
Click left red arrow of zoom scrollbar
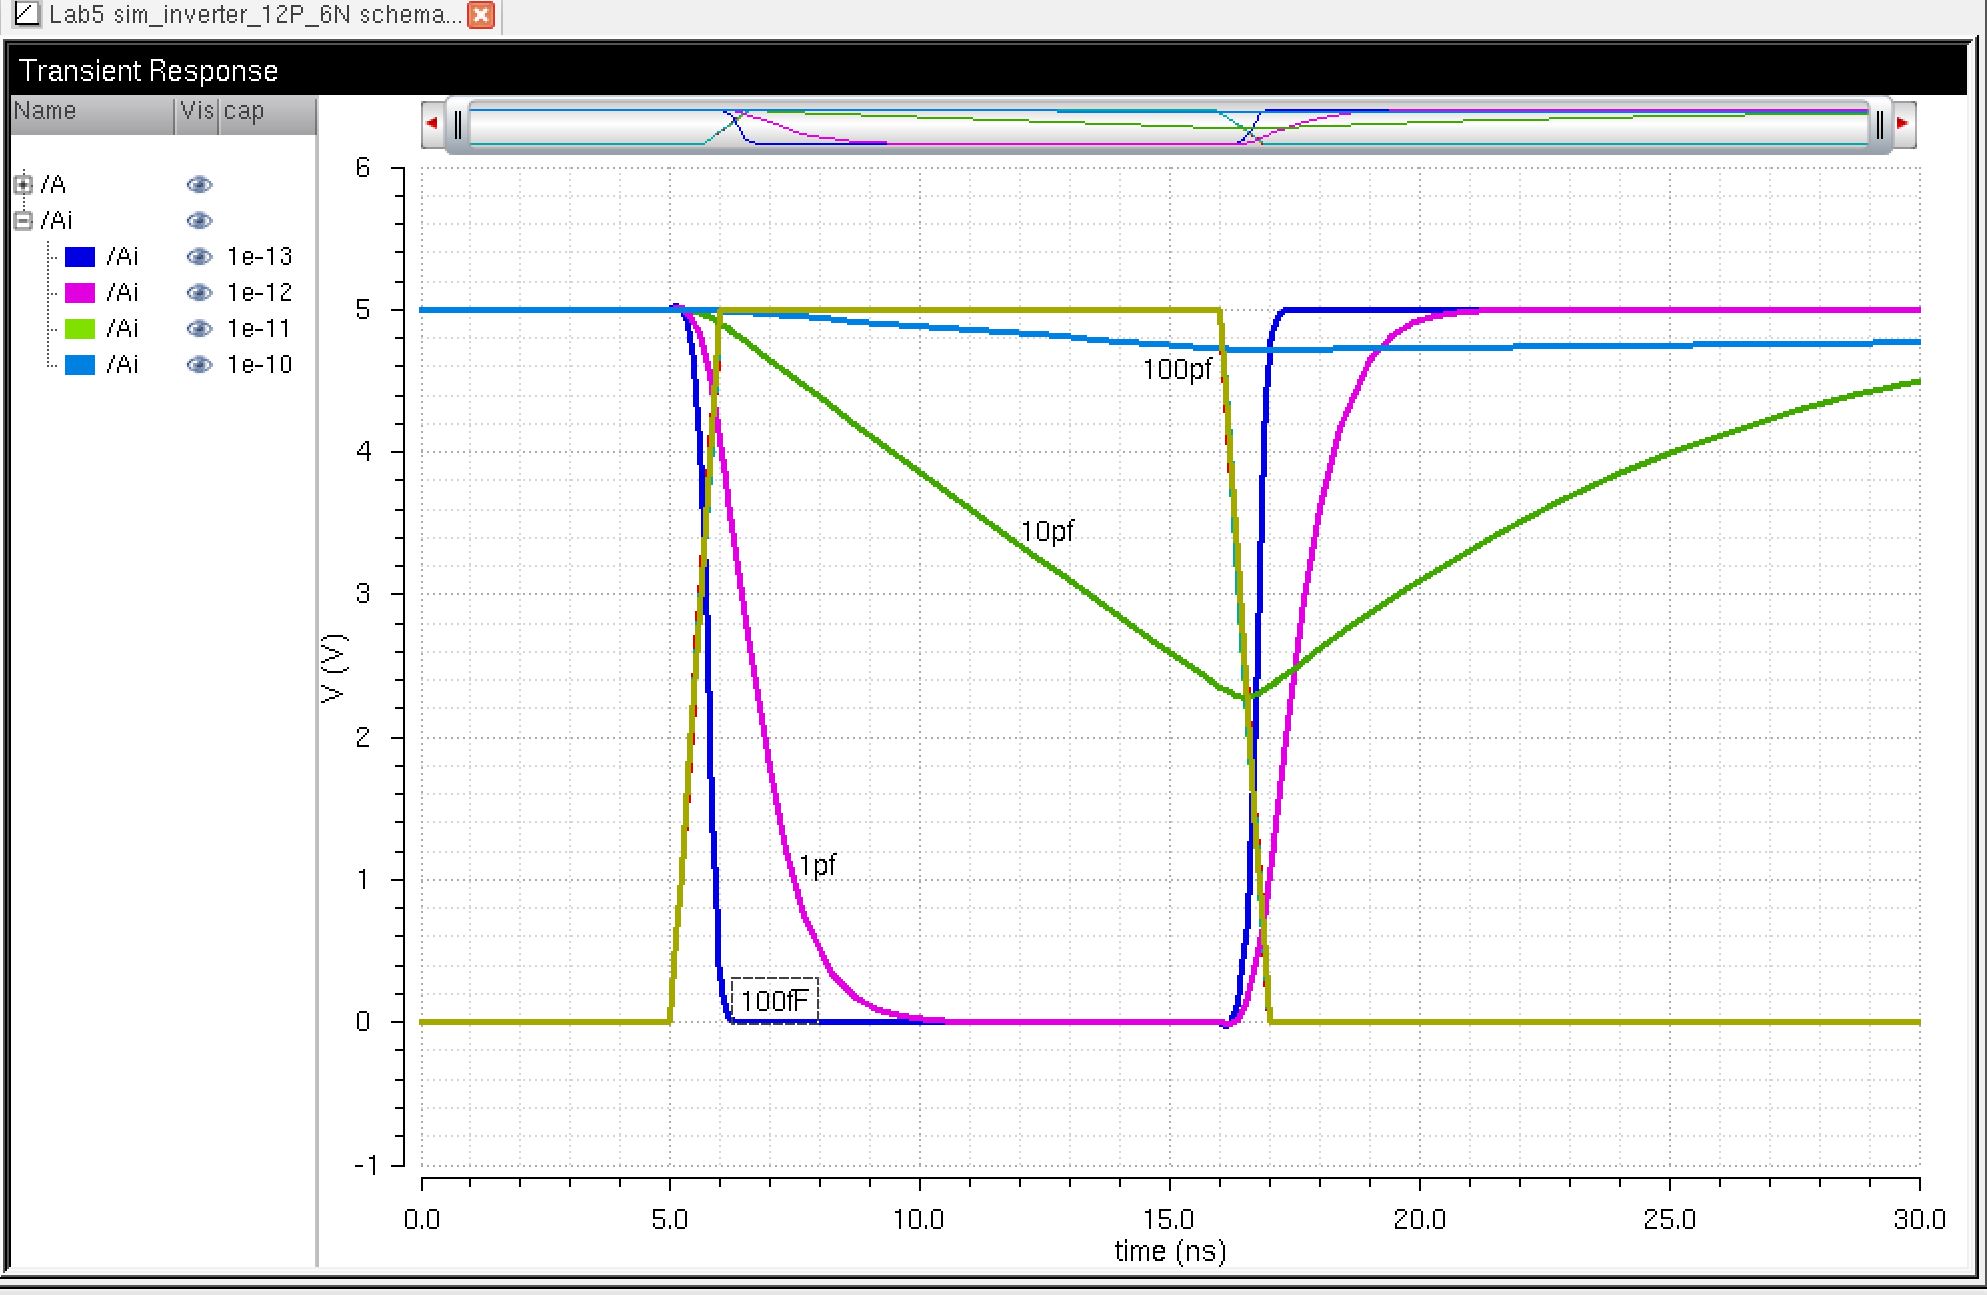tap(432, 124)
